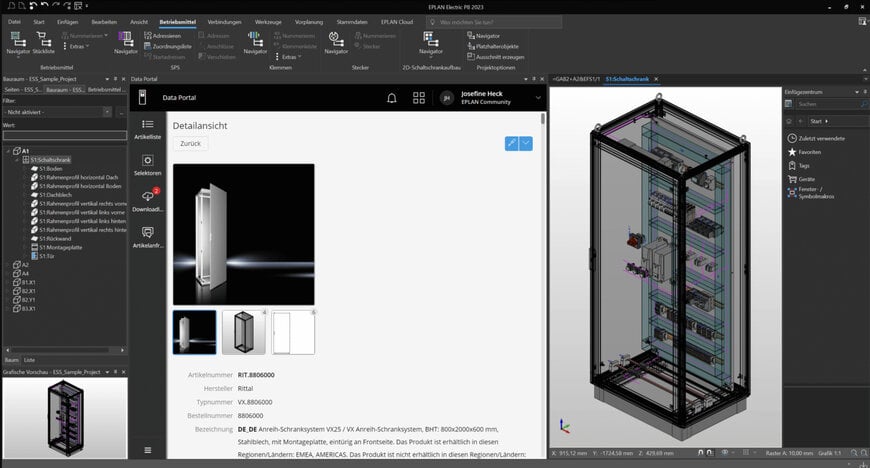The image size is (870, 468).
Task: Open the Extras dropdown in Klemmen group
Action: [x=288, y=57]
